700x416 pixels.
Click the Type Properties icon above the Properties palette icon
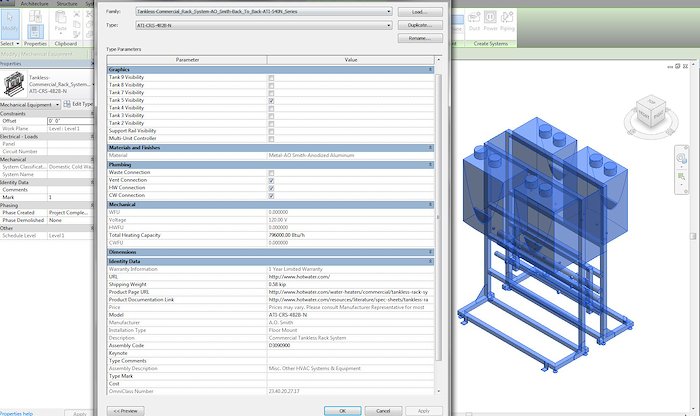click(x=35, y=17)
